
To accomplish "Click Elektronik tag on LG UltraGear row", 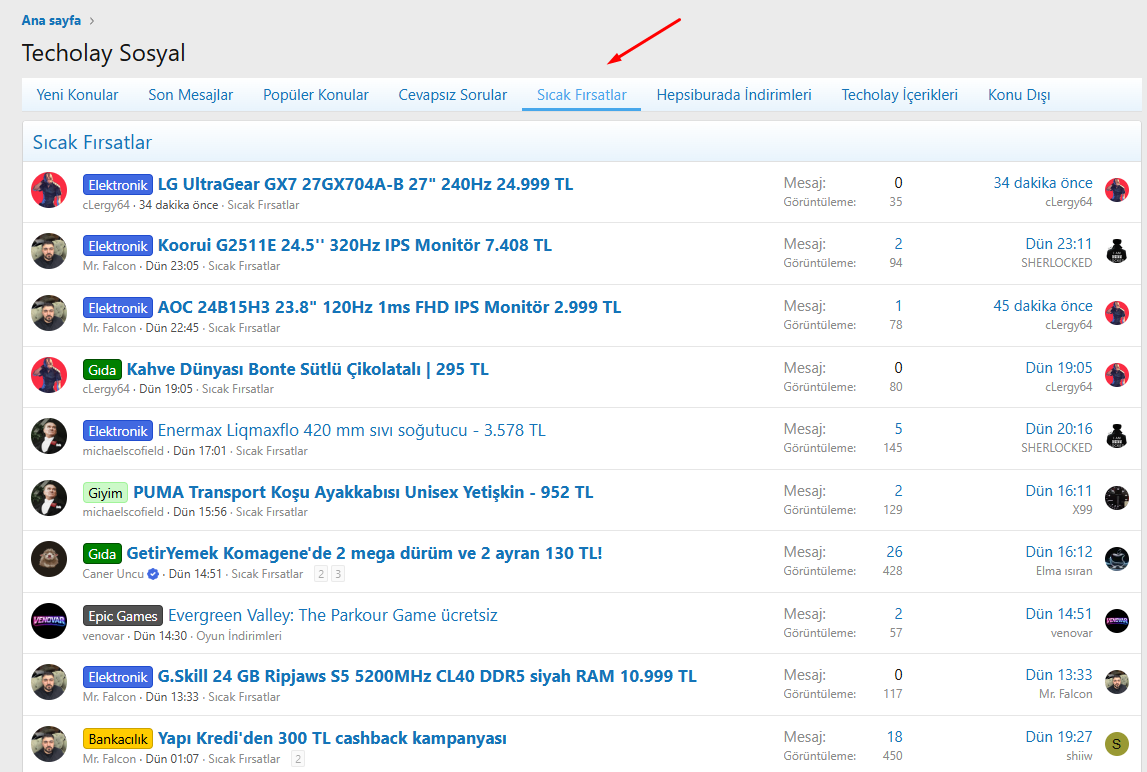I will [x=118, y=185].
